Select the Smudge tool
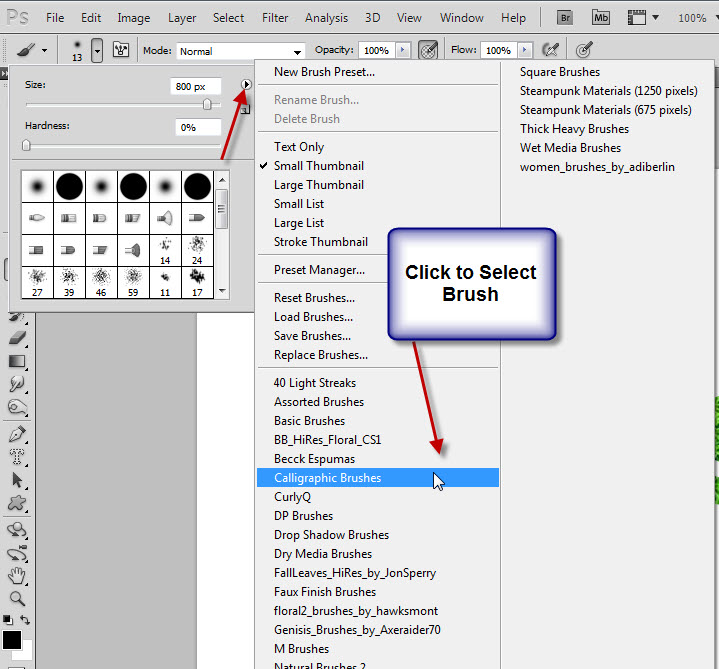 17,384
